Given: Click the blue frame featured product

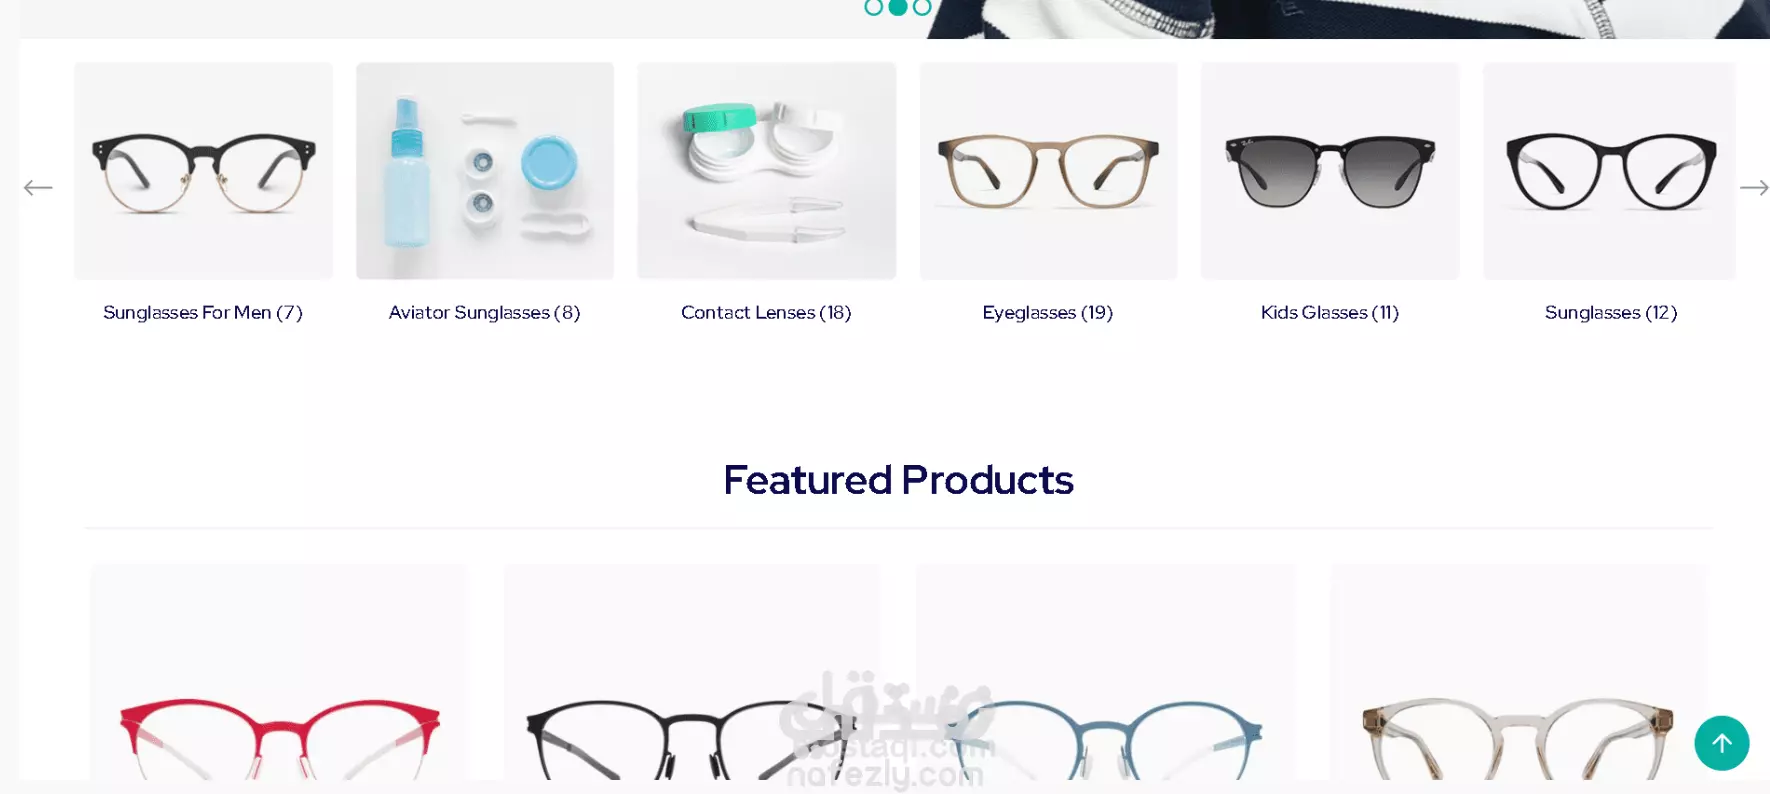Looking at the screenshot, I should [1105, 672].
